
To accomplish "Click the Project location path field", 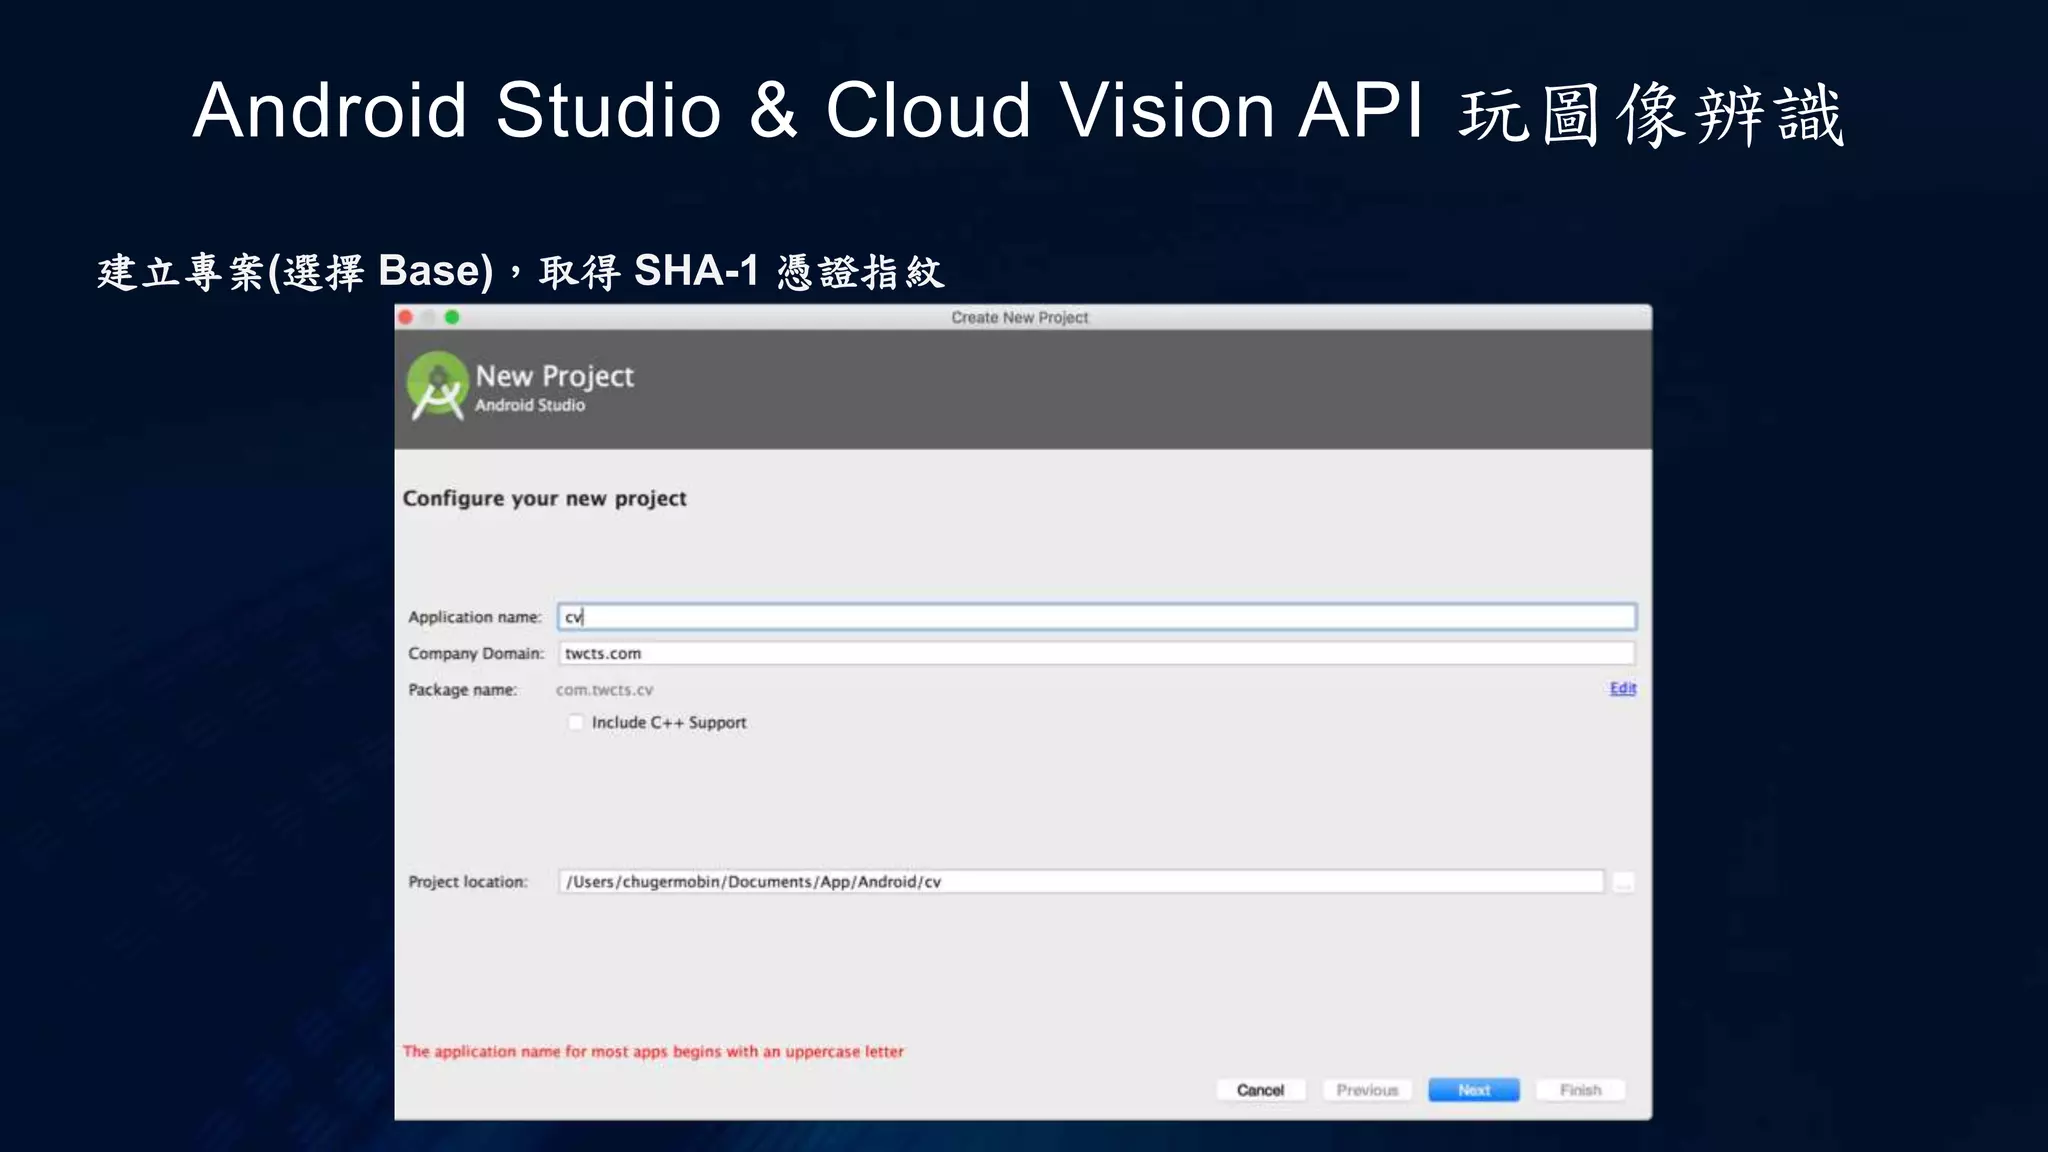I will point(1081,881).
